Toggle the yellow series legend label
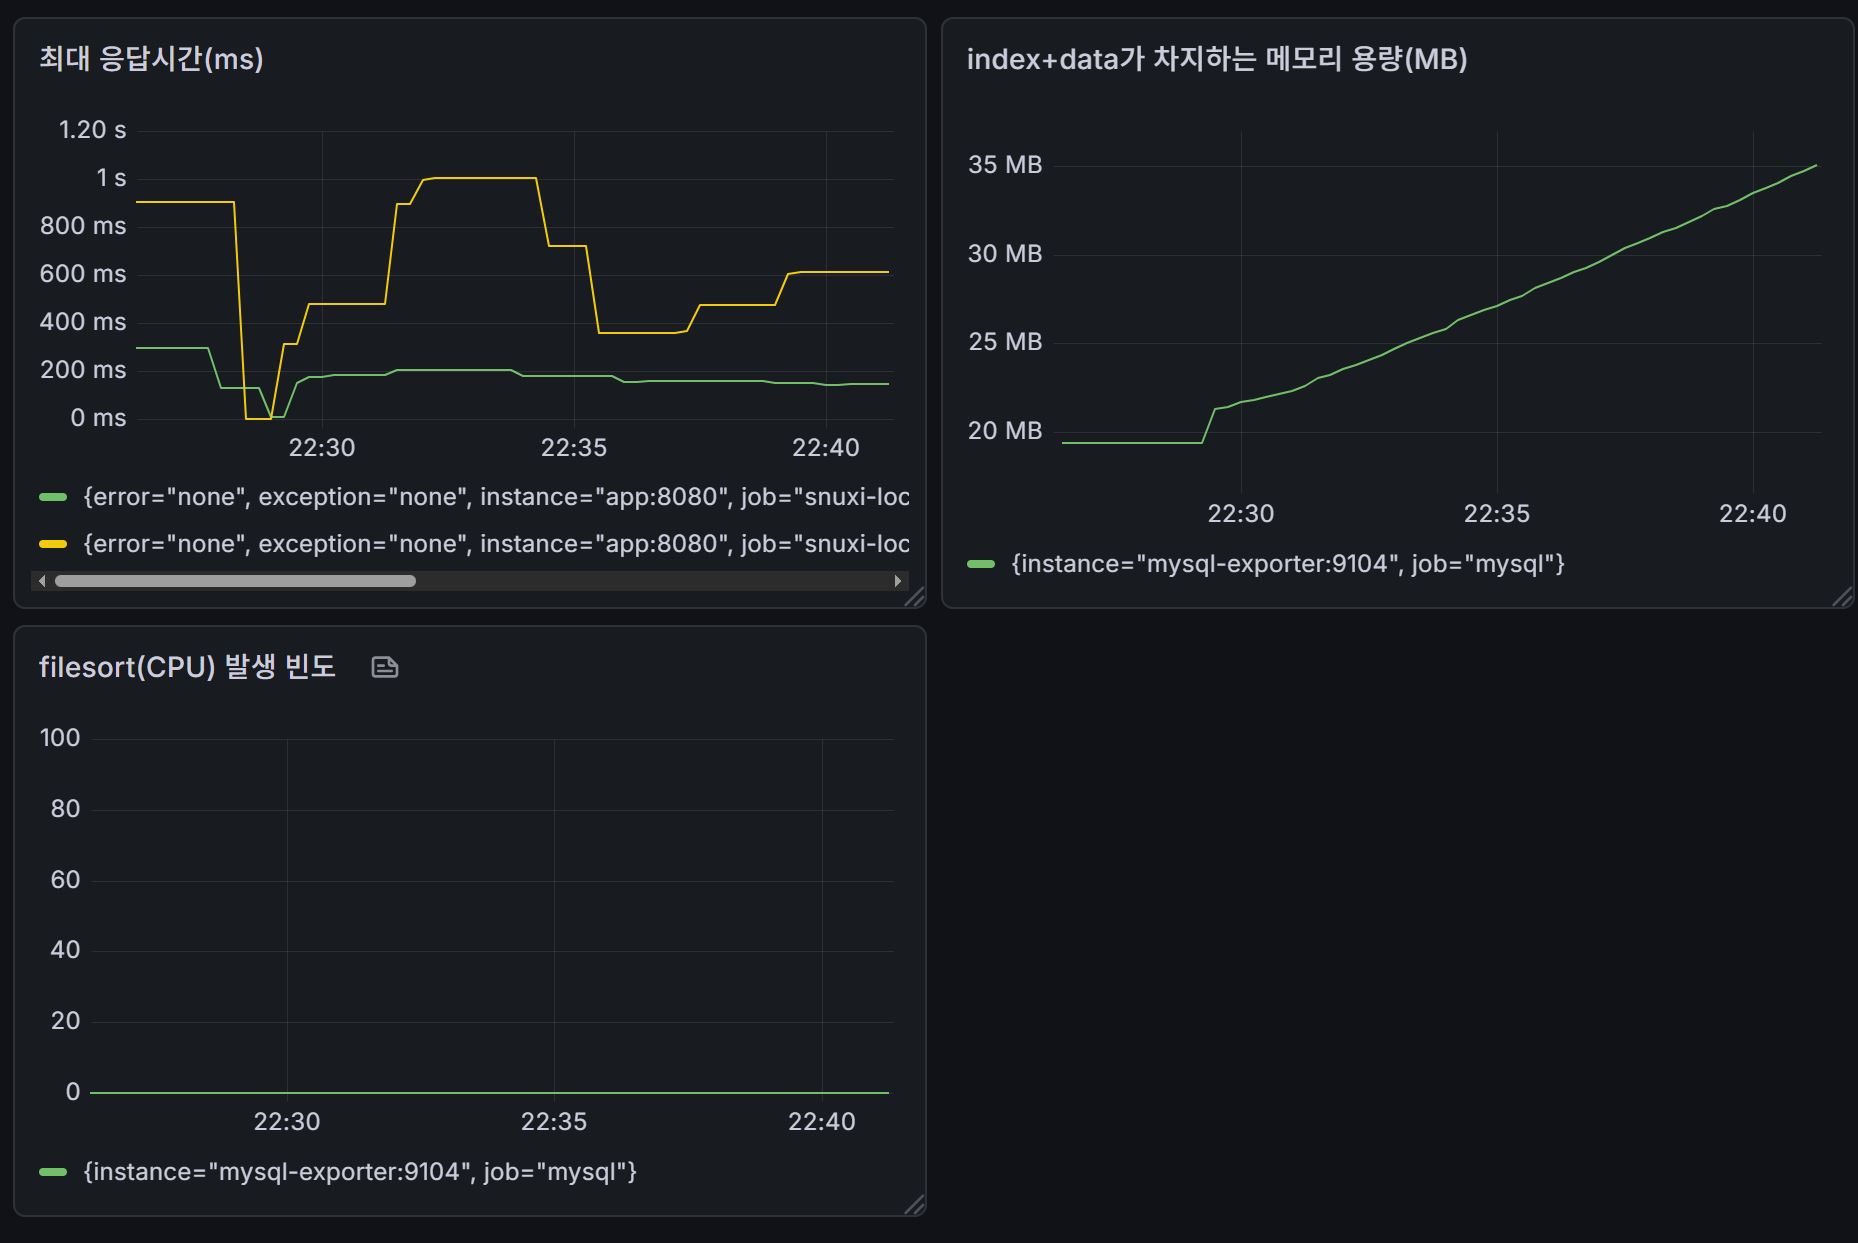This screenshot has height=1243, width=1858. 496,544
